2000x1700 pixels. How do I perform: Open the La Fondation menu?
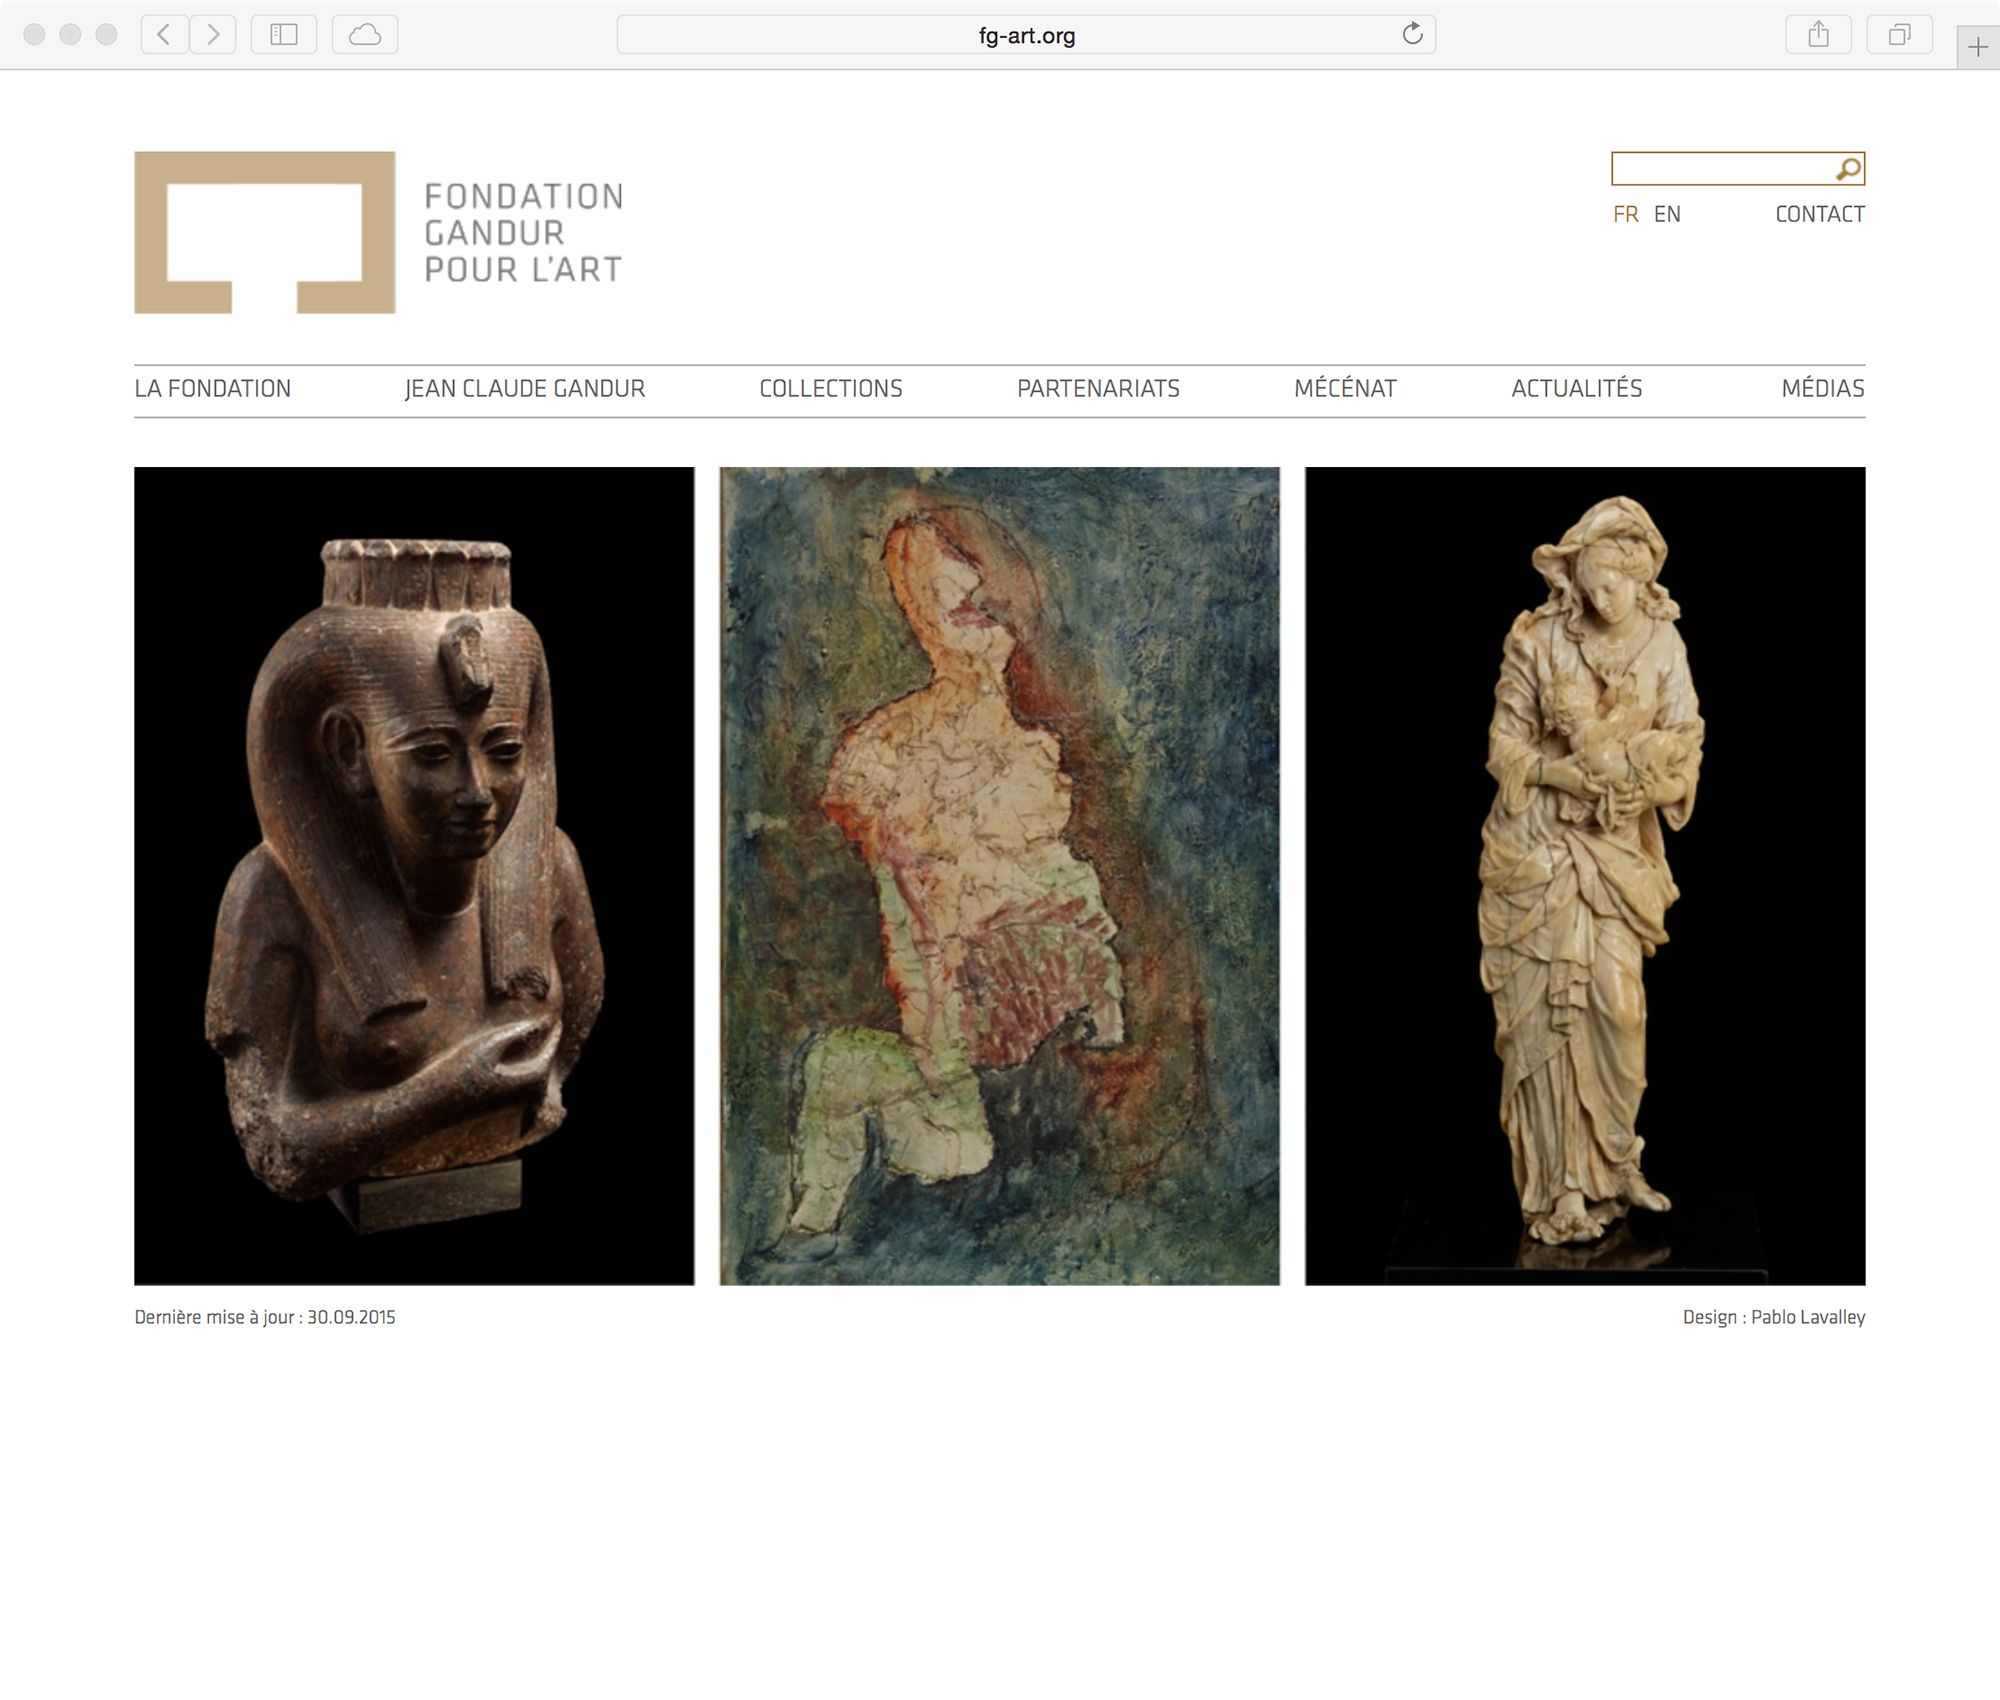(x=213, y=389)
